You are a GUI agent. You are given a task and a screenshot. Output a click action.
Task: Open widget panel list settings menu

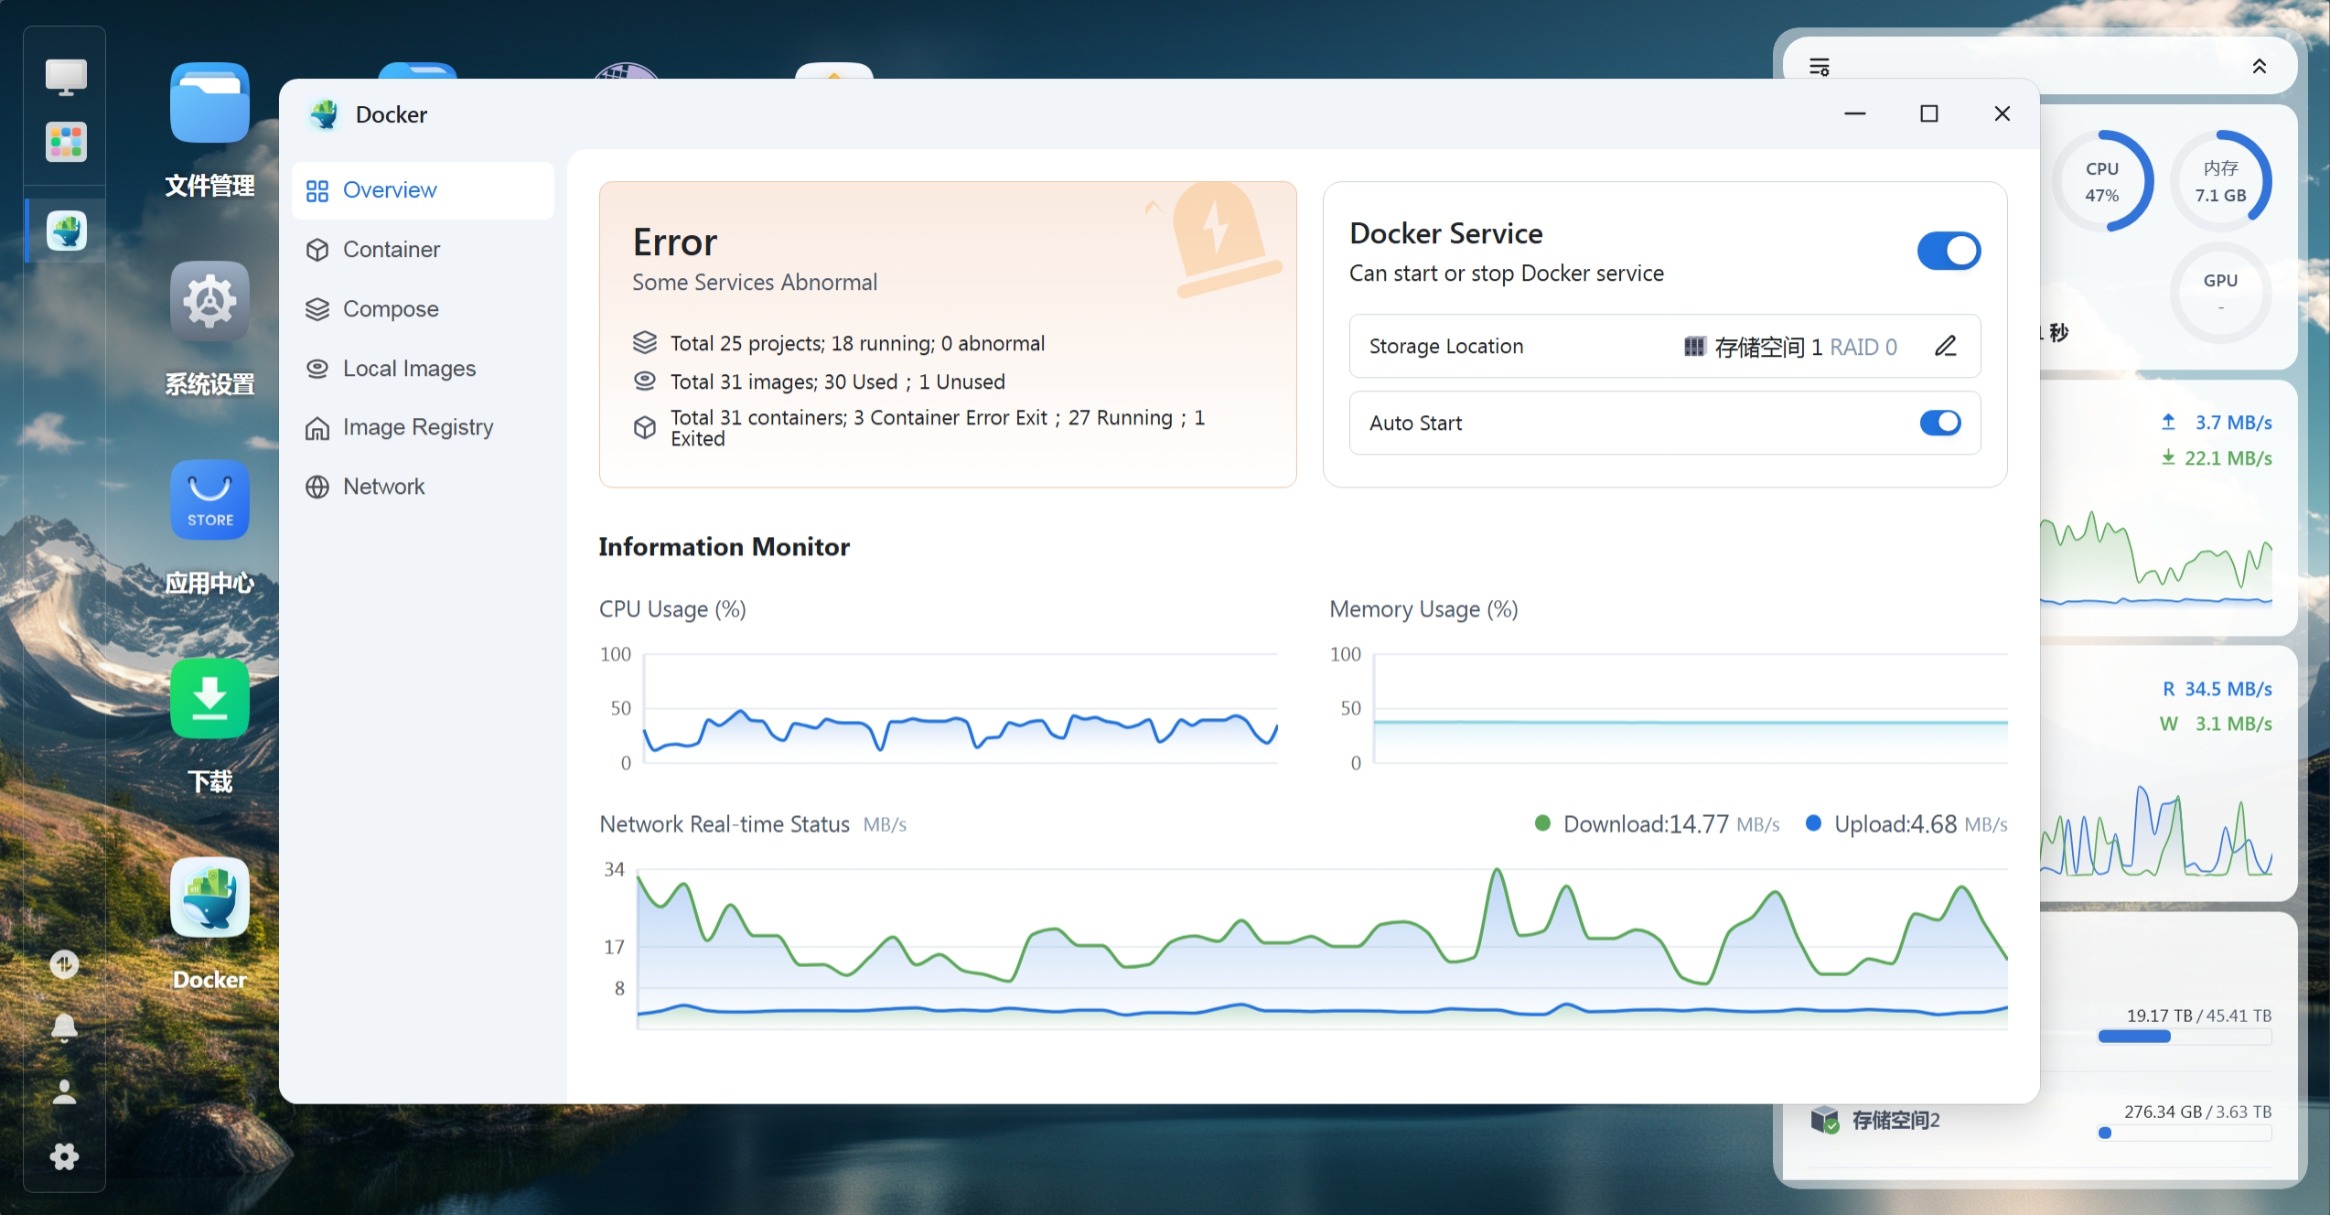click(1819, 67)
